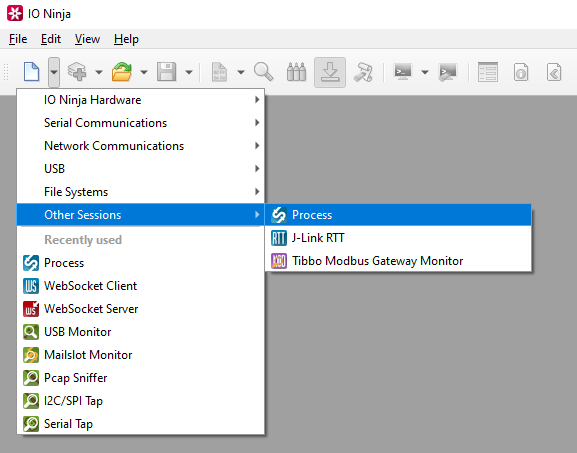The height and width of the screenshot is (453, 577).
Task: Click the hex log file icon
Action: click(219, 72)
